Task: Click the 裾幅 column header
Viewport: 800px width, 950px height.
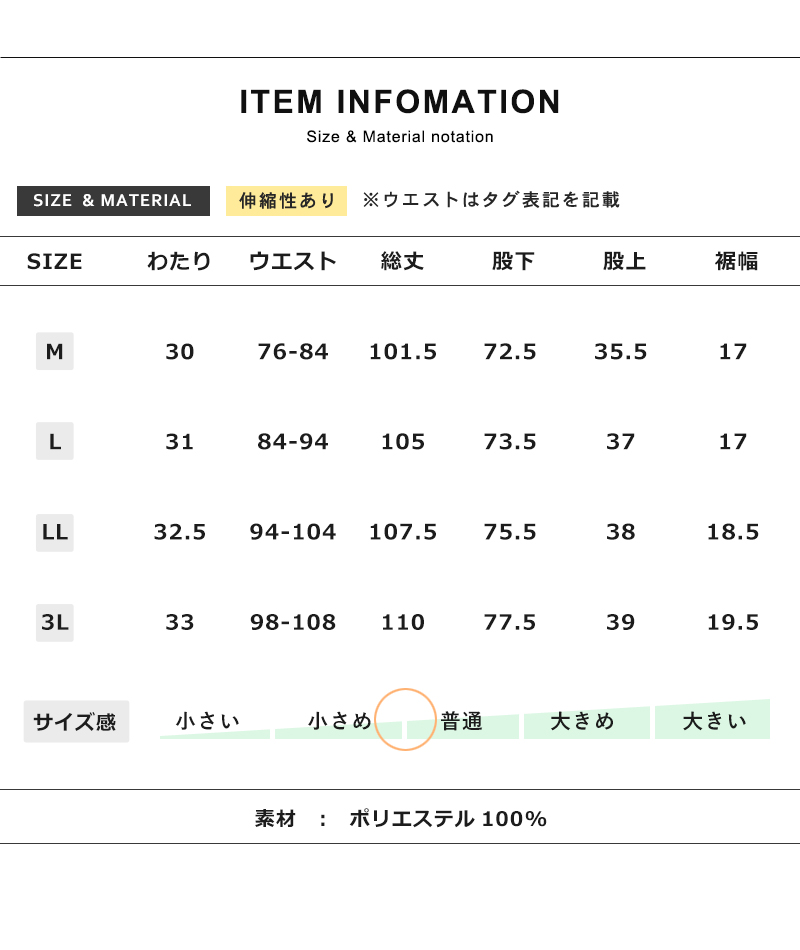Action: click(736, 261)
